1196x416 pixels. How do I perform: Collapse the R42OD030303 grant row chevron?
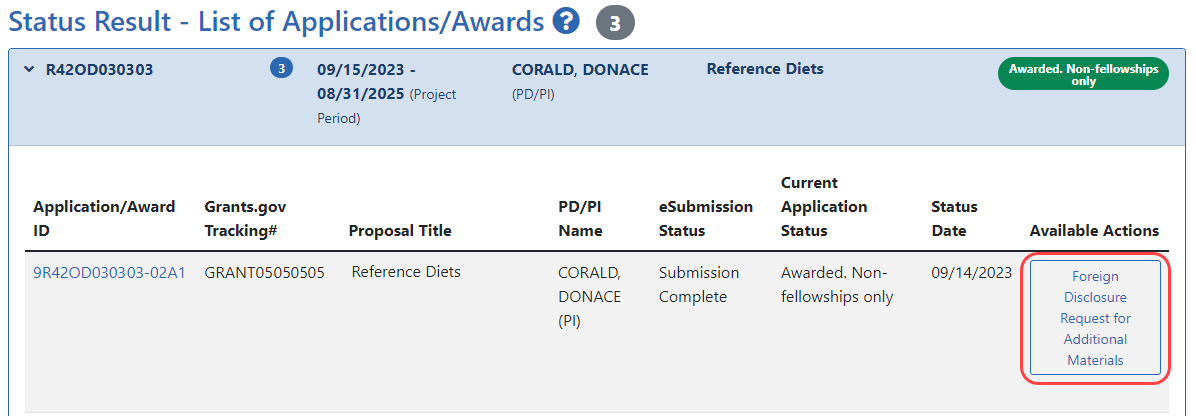[x=27, y=70]
